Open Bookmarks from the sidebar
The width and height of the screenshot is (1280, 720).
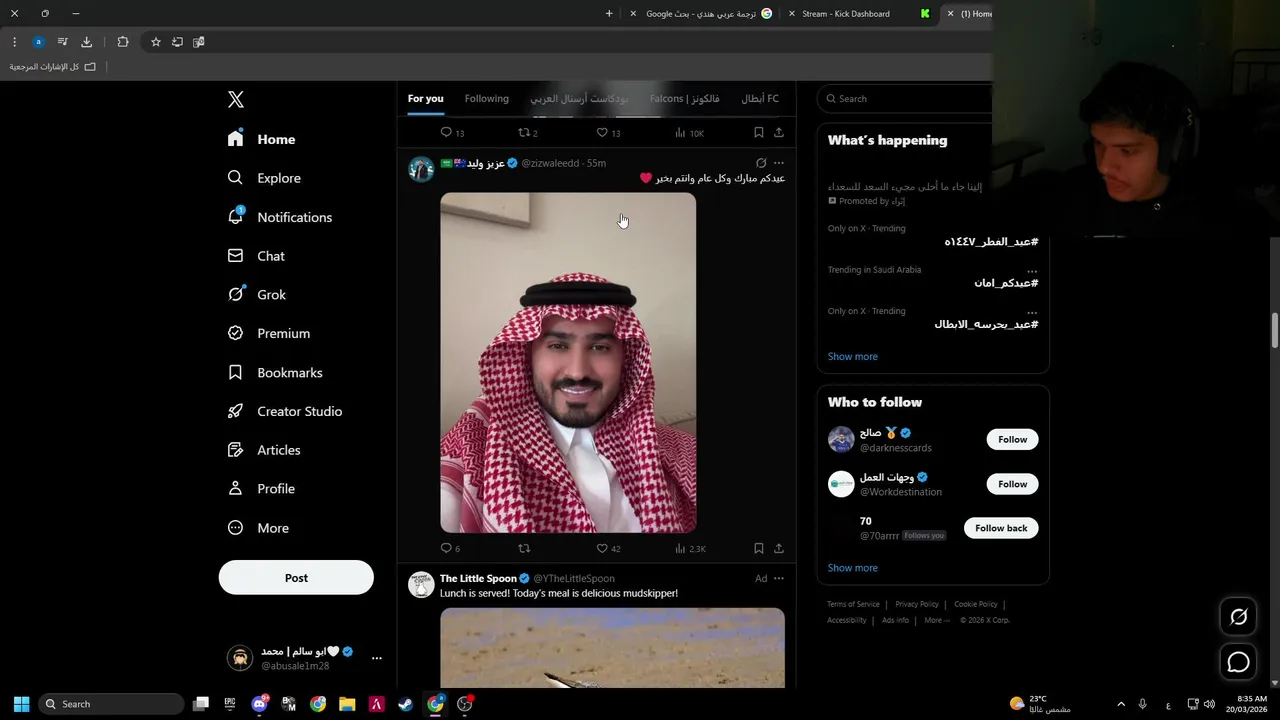[x=275, y=372]
